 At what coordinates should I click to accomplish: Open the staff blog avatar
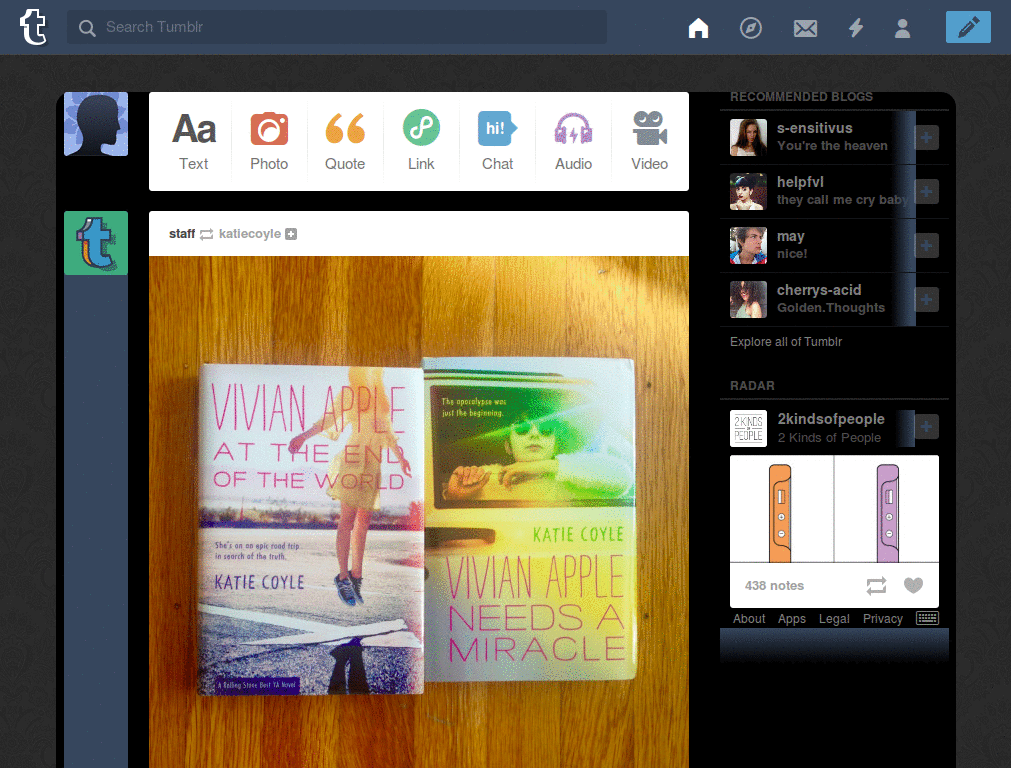pyautogui.click(x=96, y=243)
